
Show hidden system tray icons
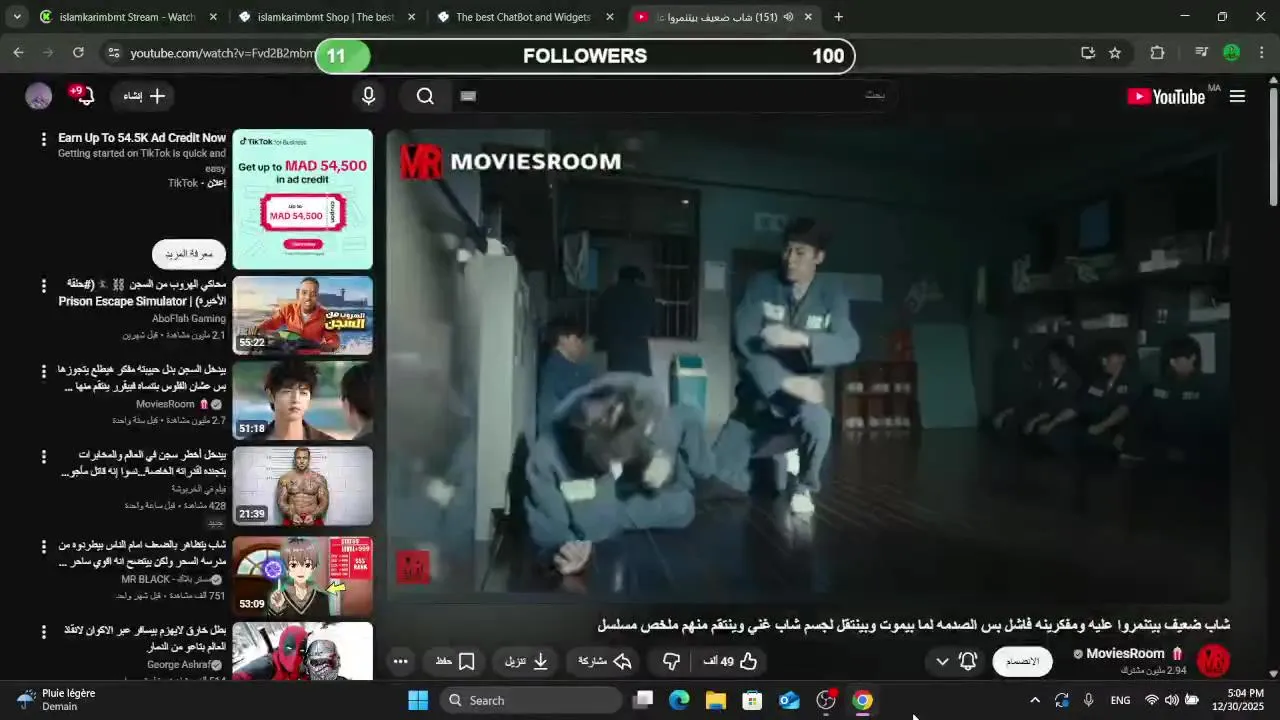coord(1035,700)
